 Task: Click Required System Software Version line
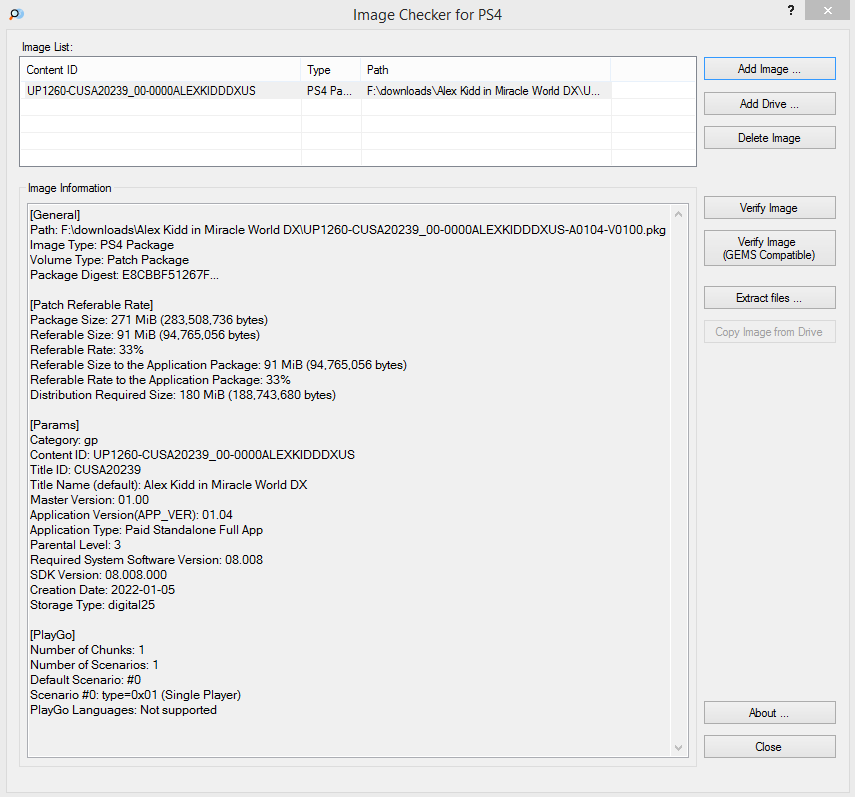click(x=147, y=560)
